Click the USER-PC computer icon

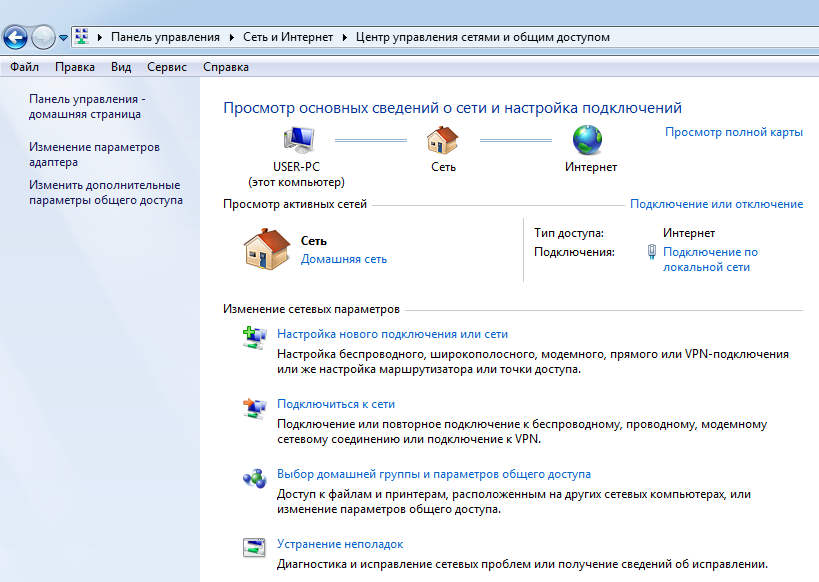pos(299,139)
